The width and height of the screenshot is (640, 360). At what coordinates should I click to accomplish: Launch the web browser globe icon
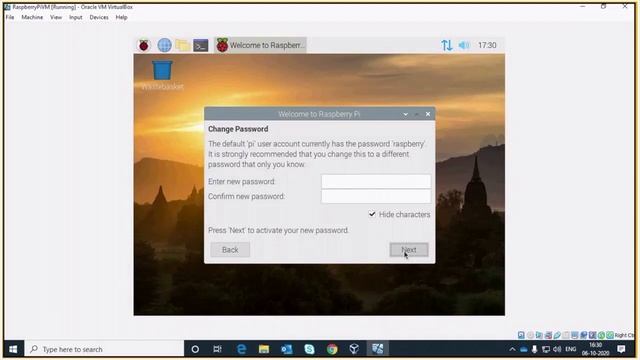tap(164, 45)
